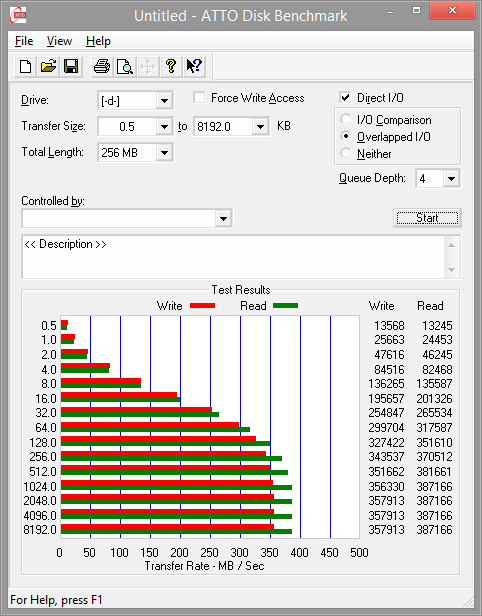
Task: Click the green Read legend swatch
Action: coord(285,306)
